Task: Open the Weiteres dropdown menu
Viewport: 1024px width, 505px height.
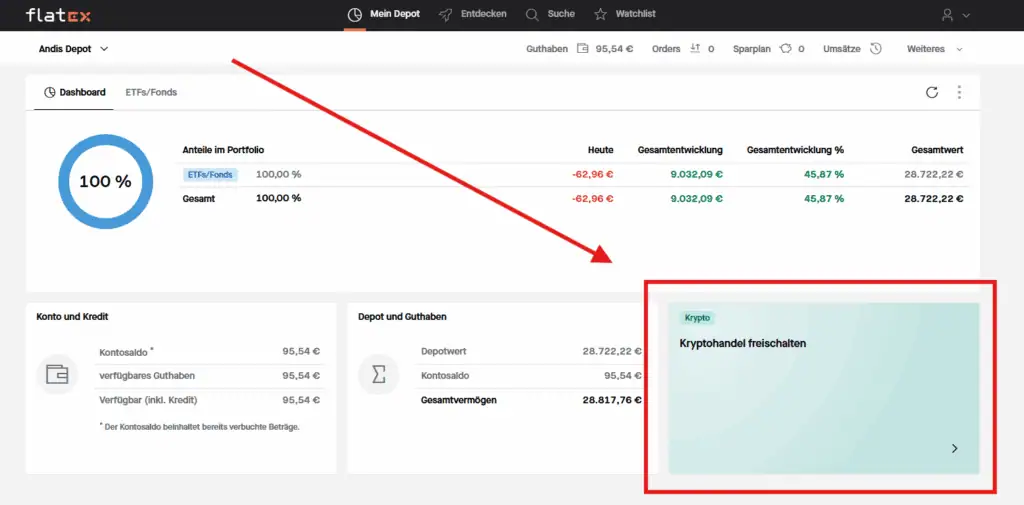Action: (934, 48)
